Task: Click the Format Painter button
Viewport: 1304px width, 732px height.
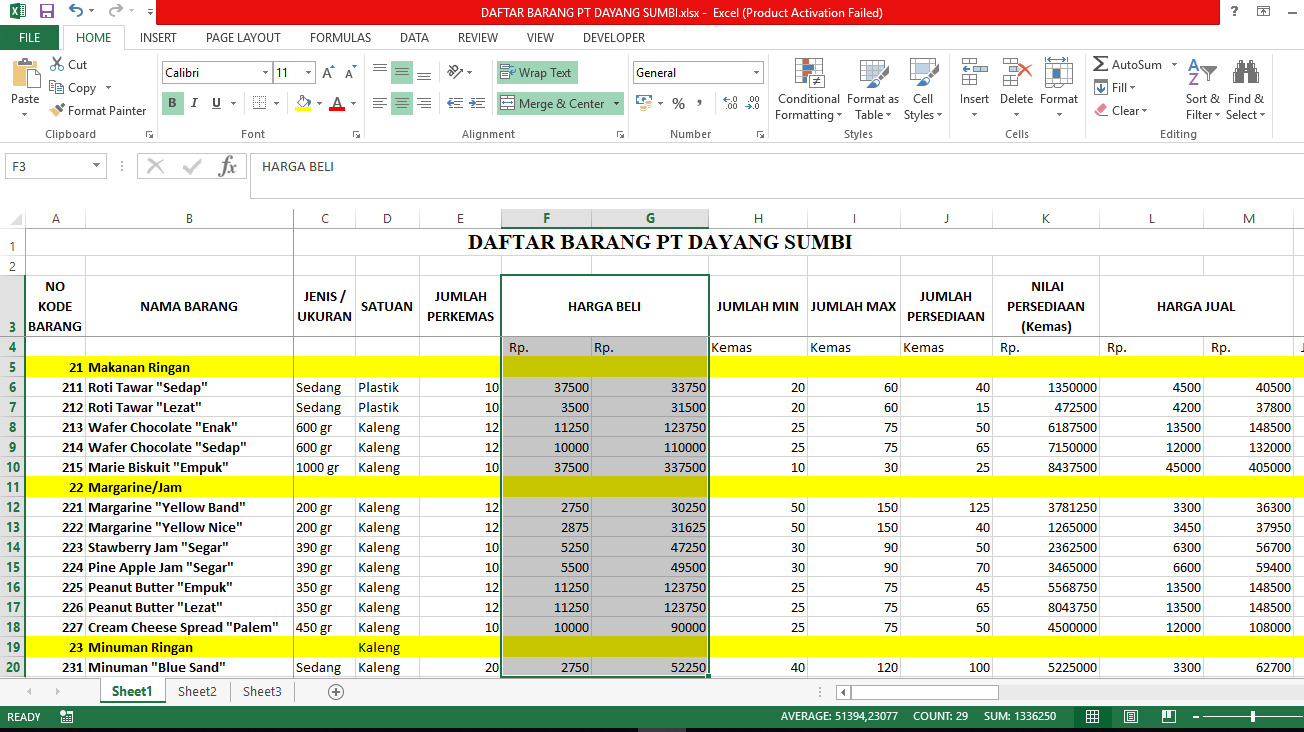Action: 97,110
